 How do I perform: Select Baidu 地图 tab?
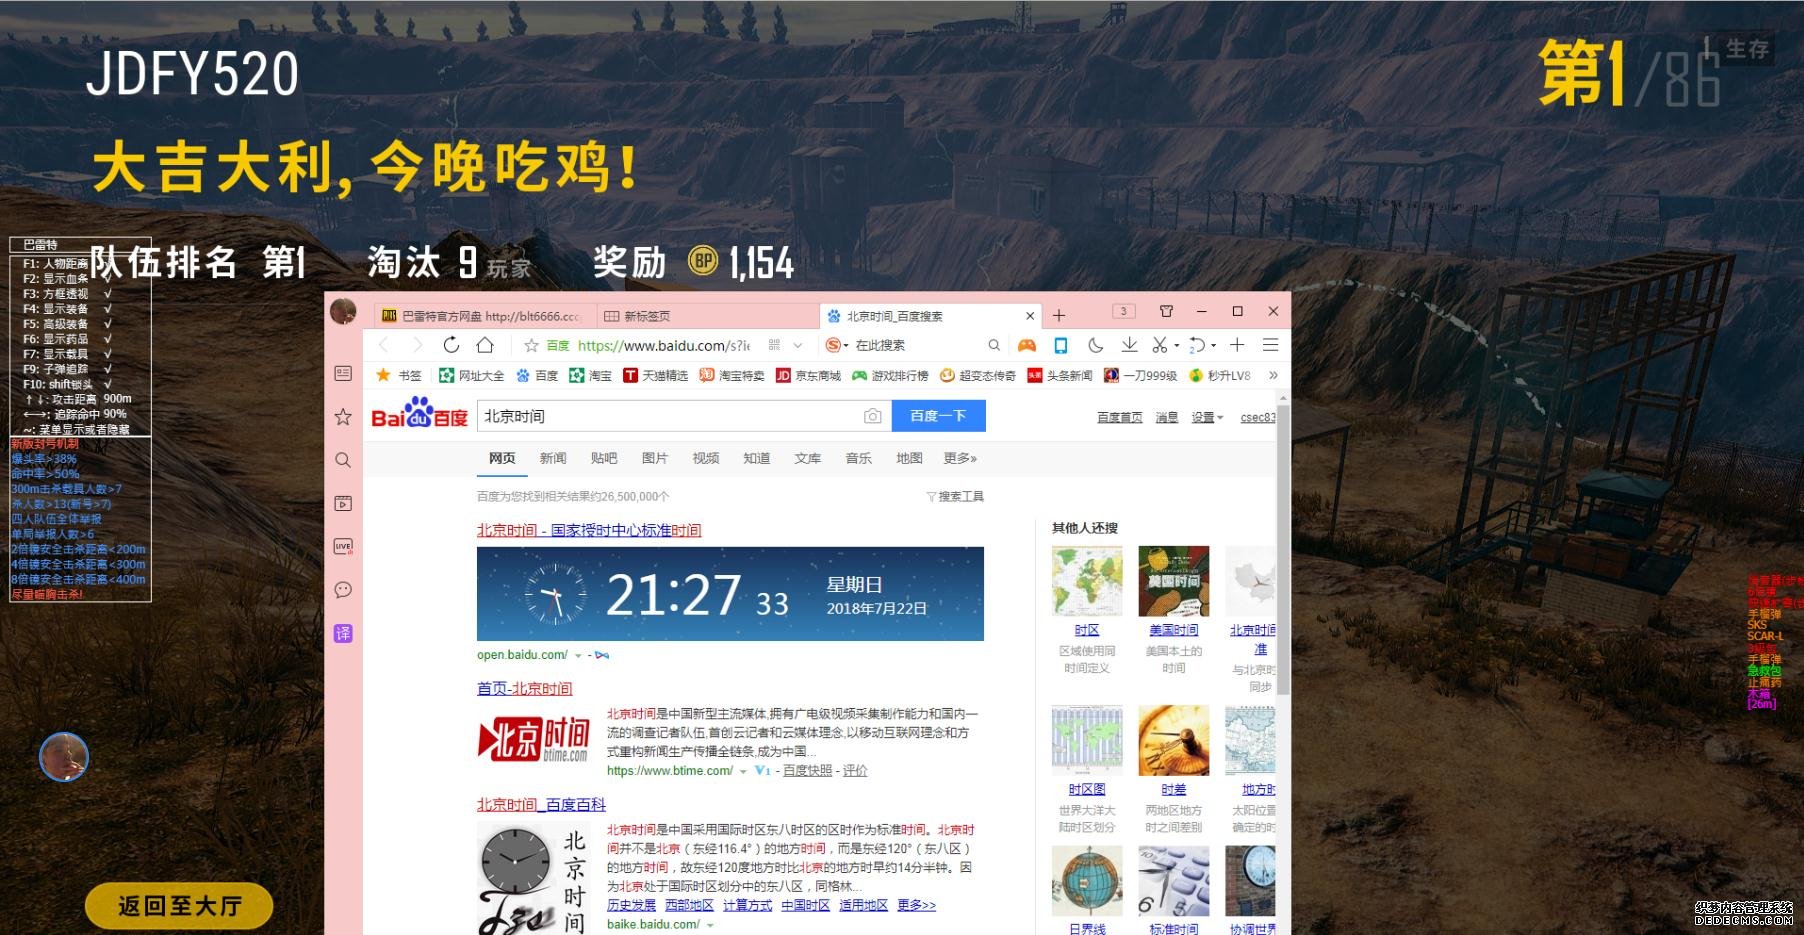click(909, 458)
